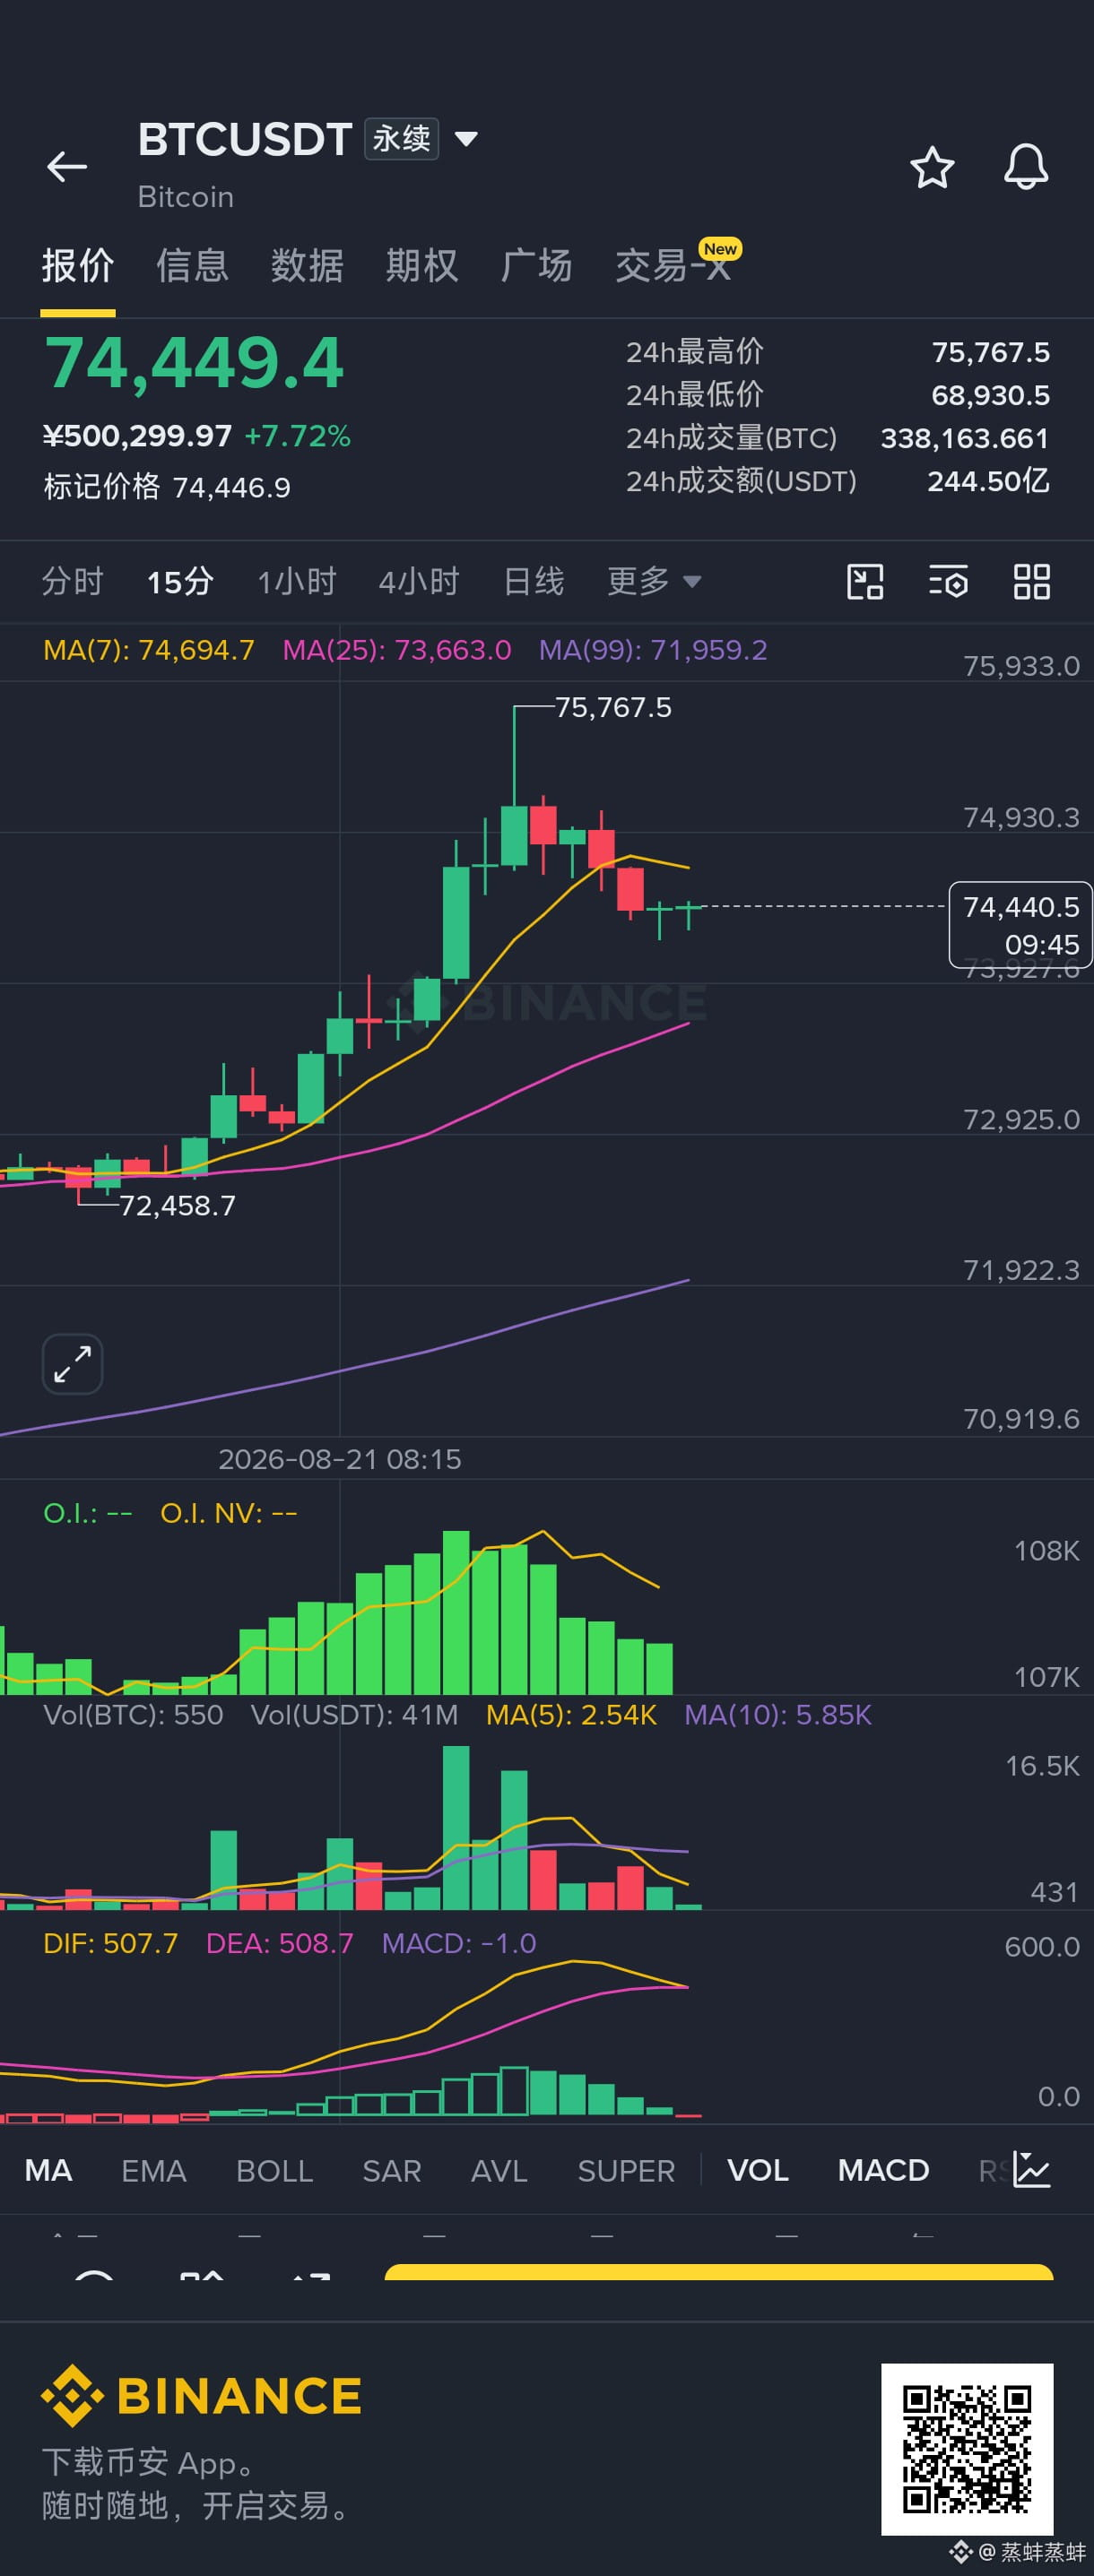Switch chart to 4小时 interval

coord(419,581)
